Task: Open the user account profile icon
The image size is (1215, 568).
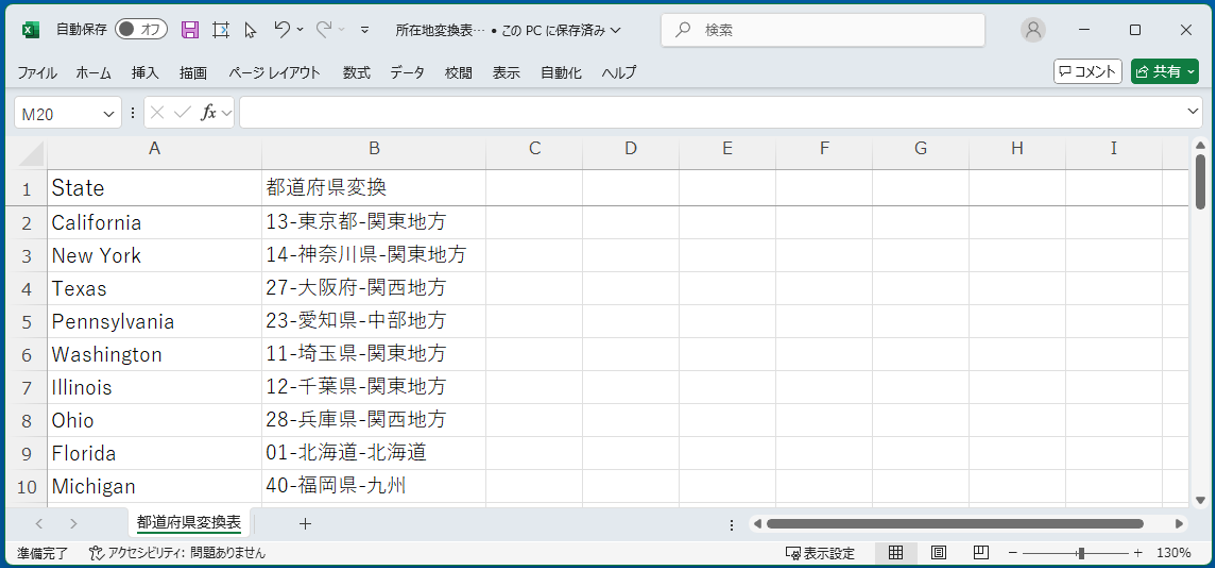Action: pos(1033,30)
